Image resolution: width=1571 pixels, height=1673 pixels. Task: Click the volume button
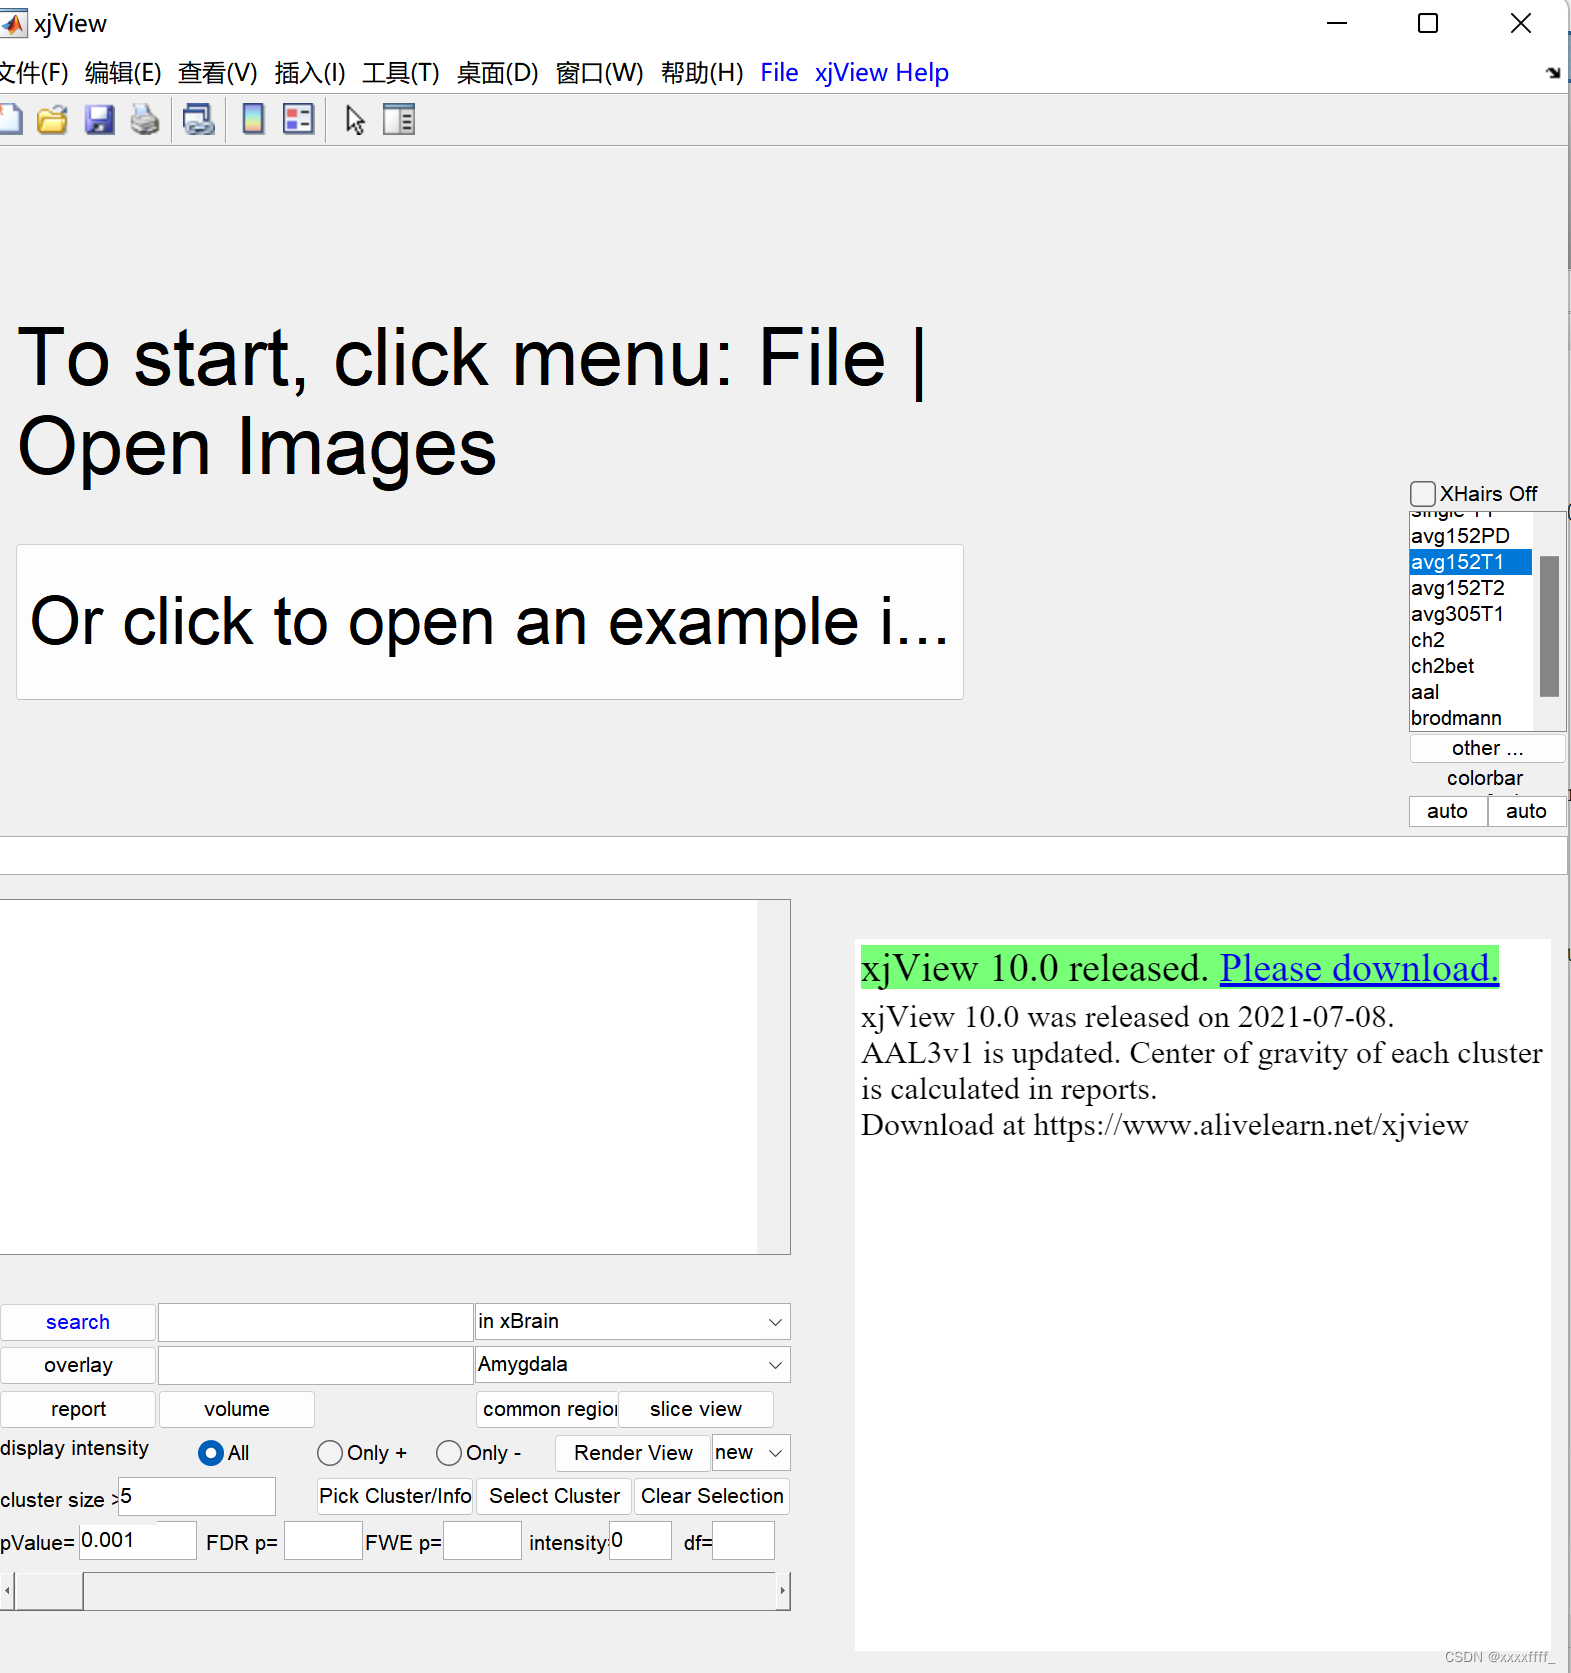237,1409
